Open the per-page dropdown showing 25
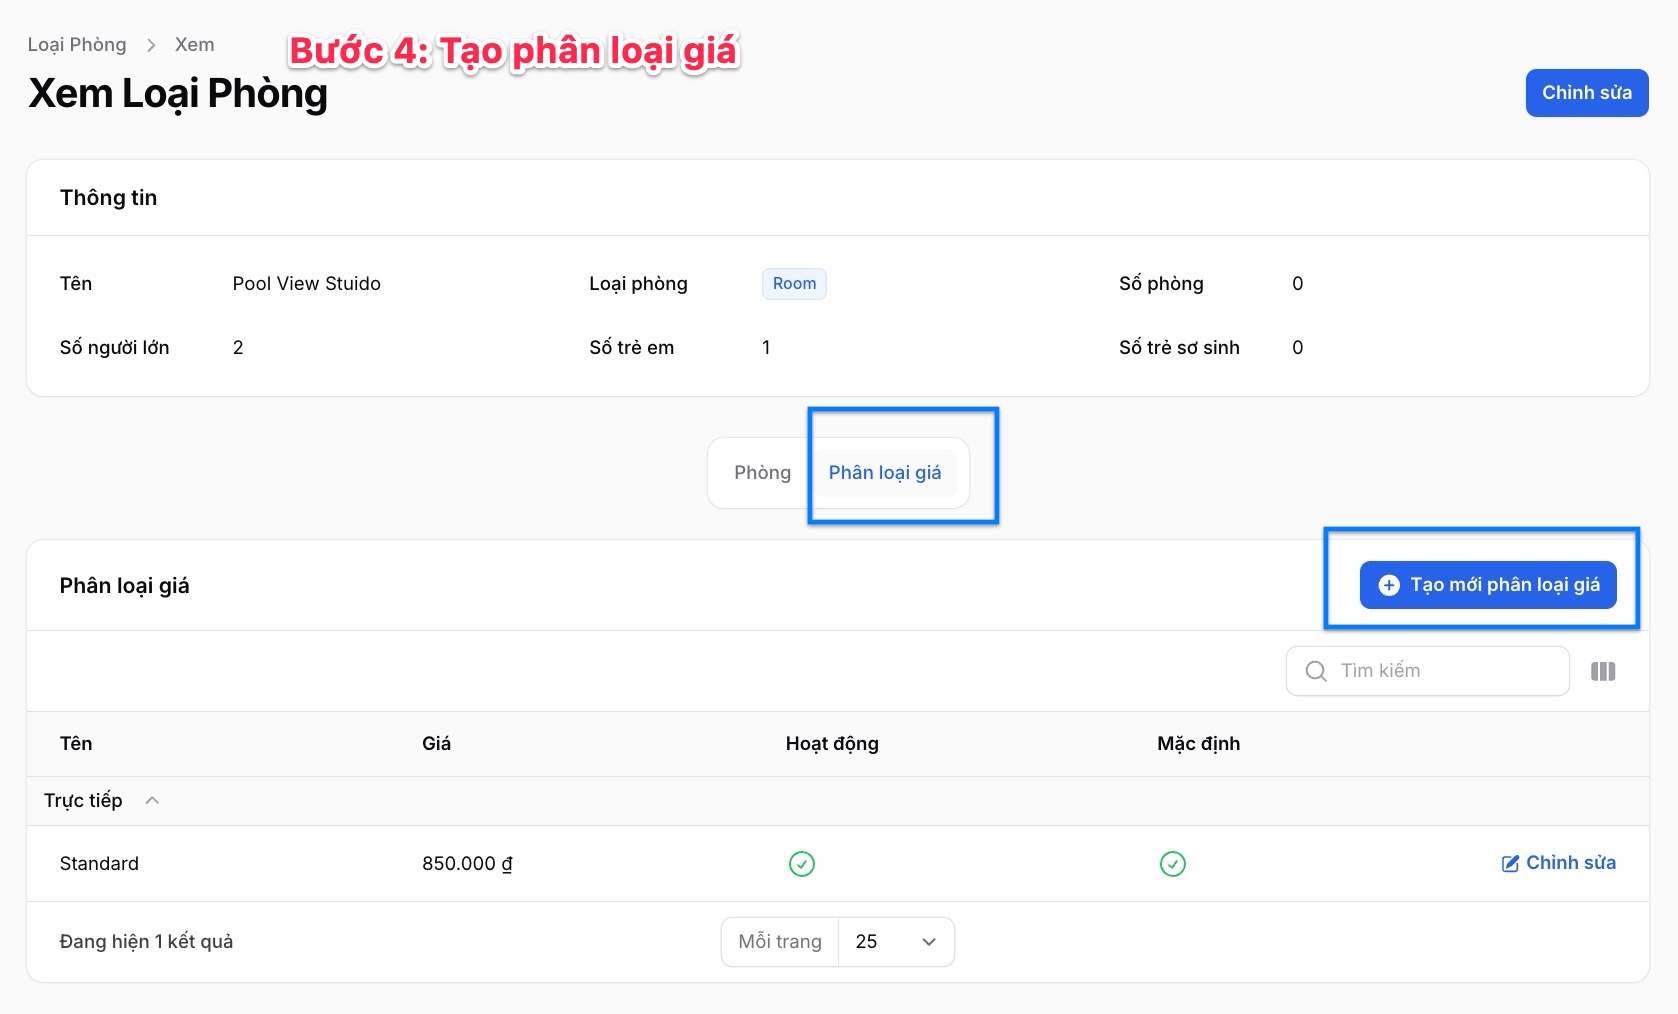This screenshot has width=1678, height=1014. (x=896, y=941)
